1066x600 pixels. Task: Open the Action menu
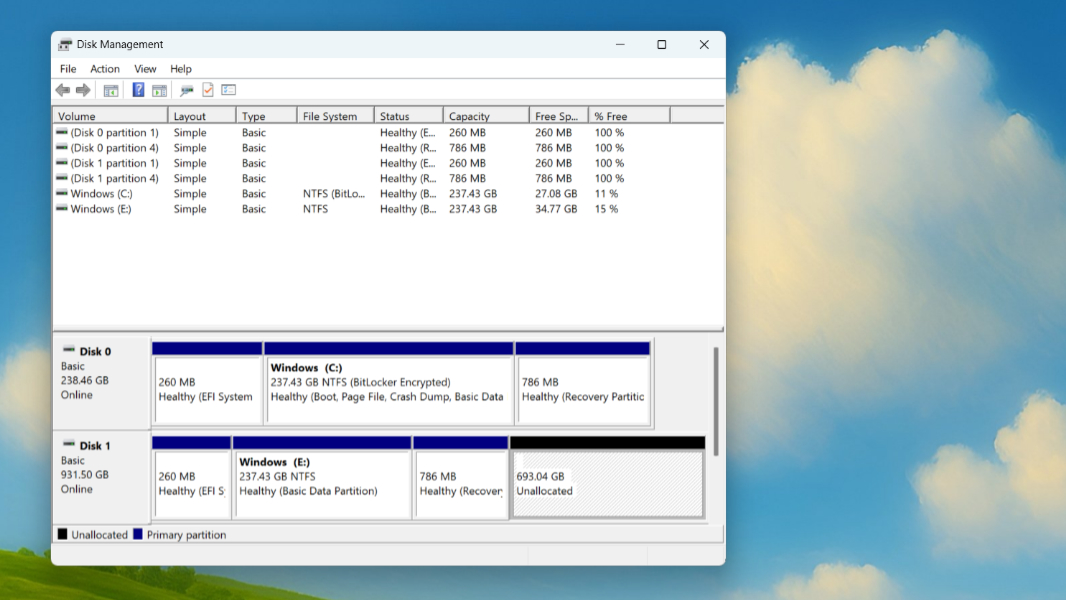point(105,69)
